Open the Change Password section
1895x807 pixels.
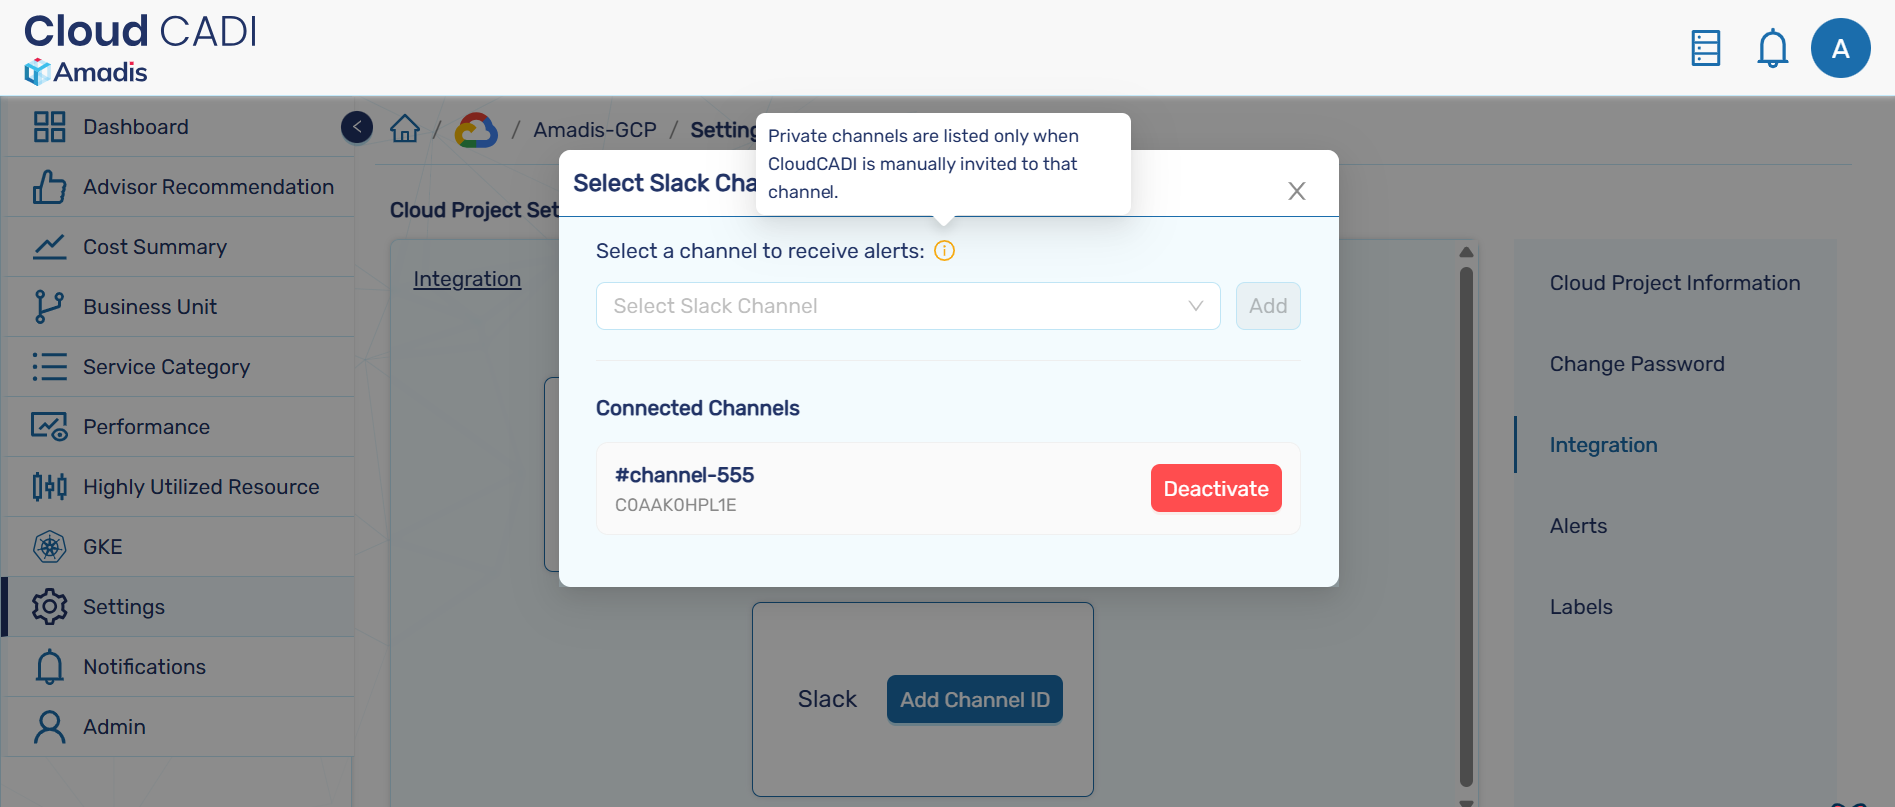pyautogui.click(x=1636, y=364)
